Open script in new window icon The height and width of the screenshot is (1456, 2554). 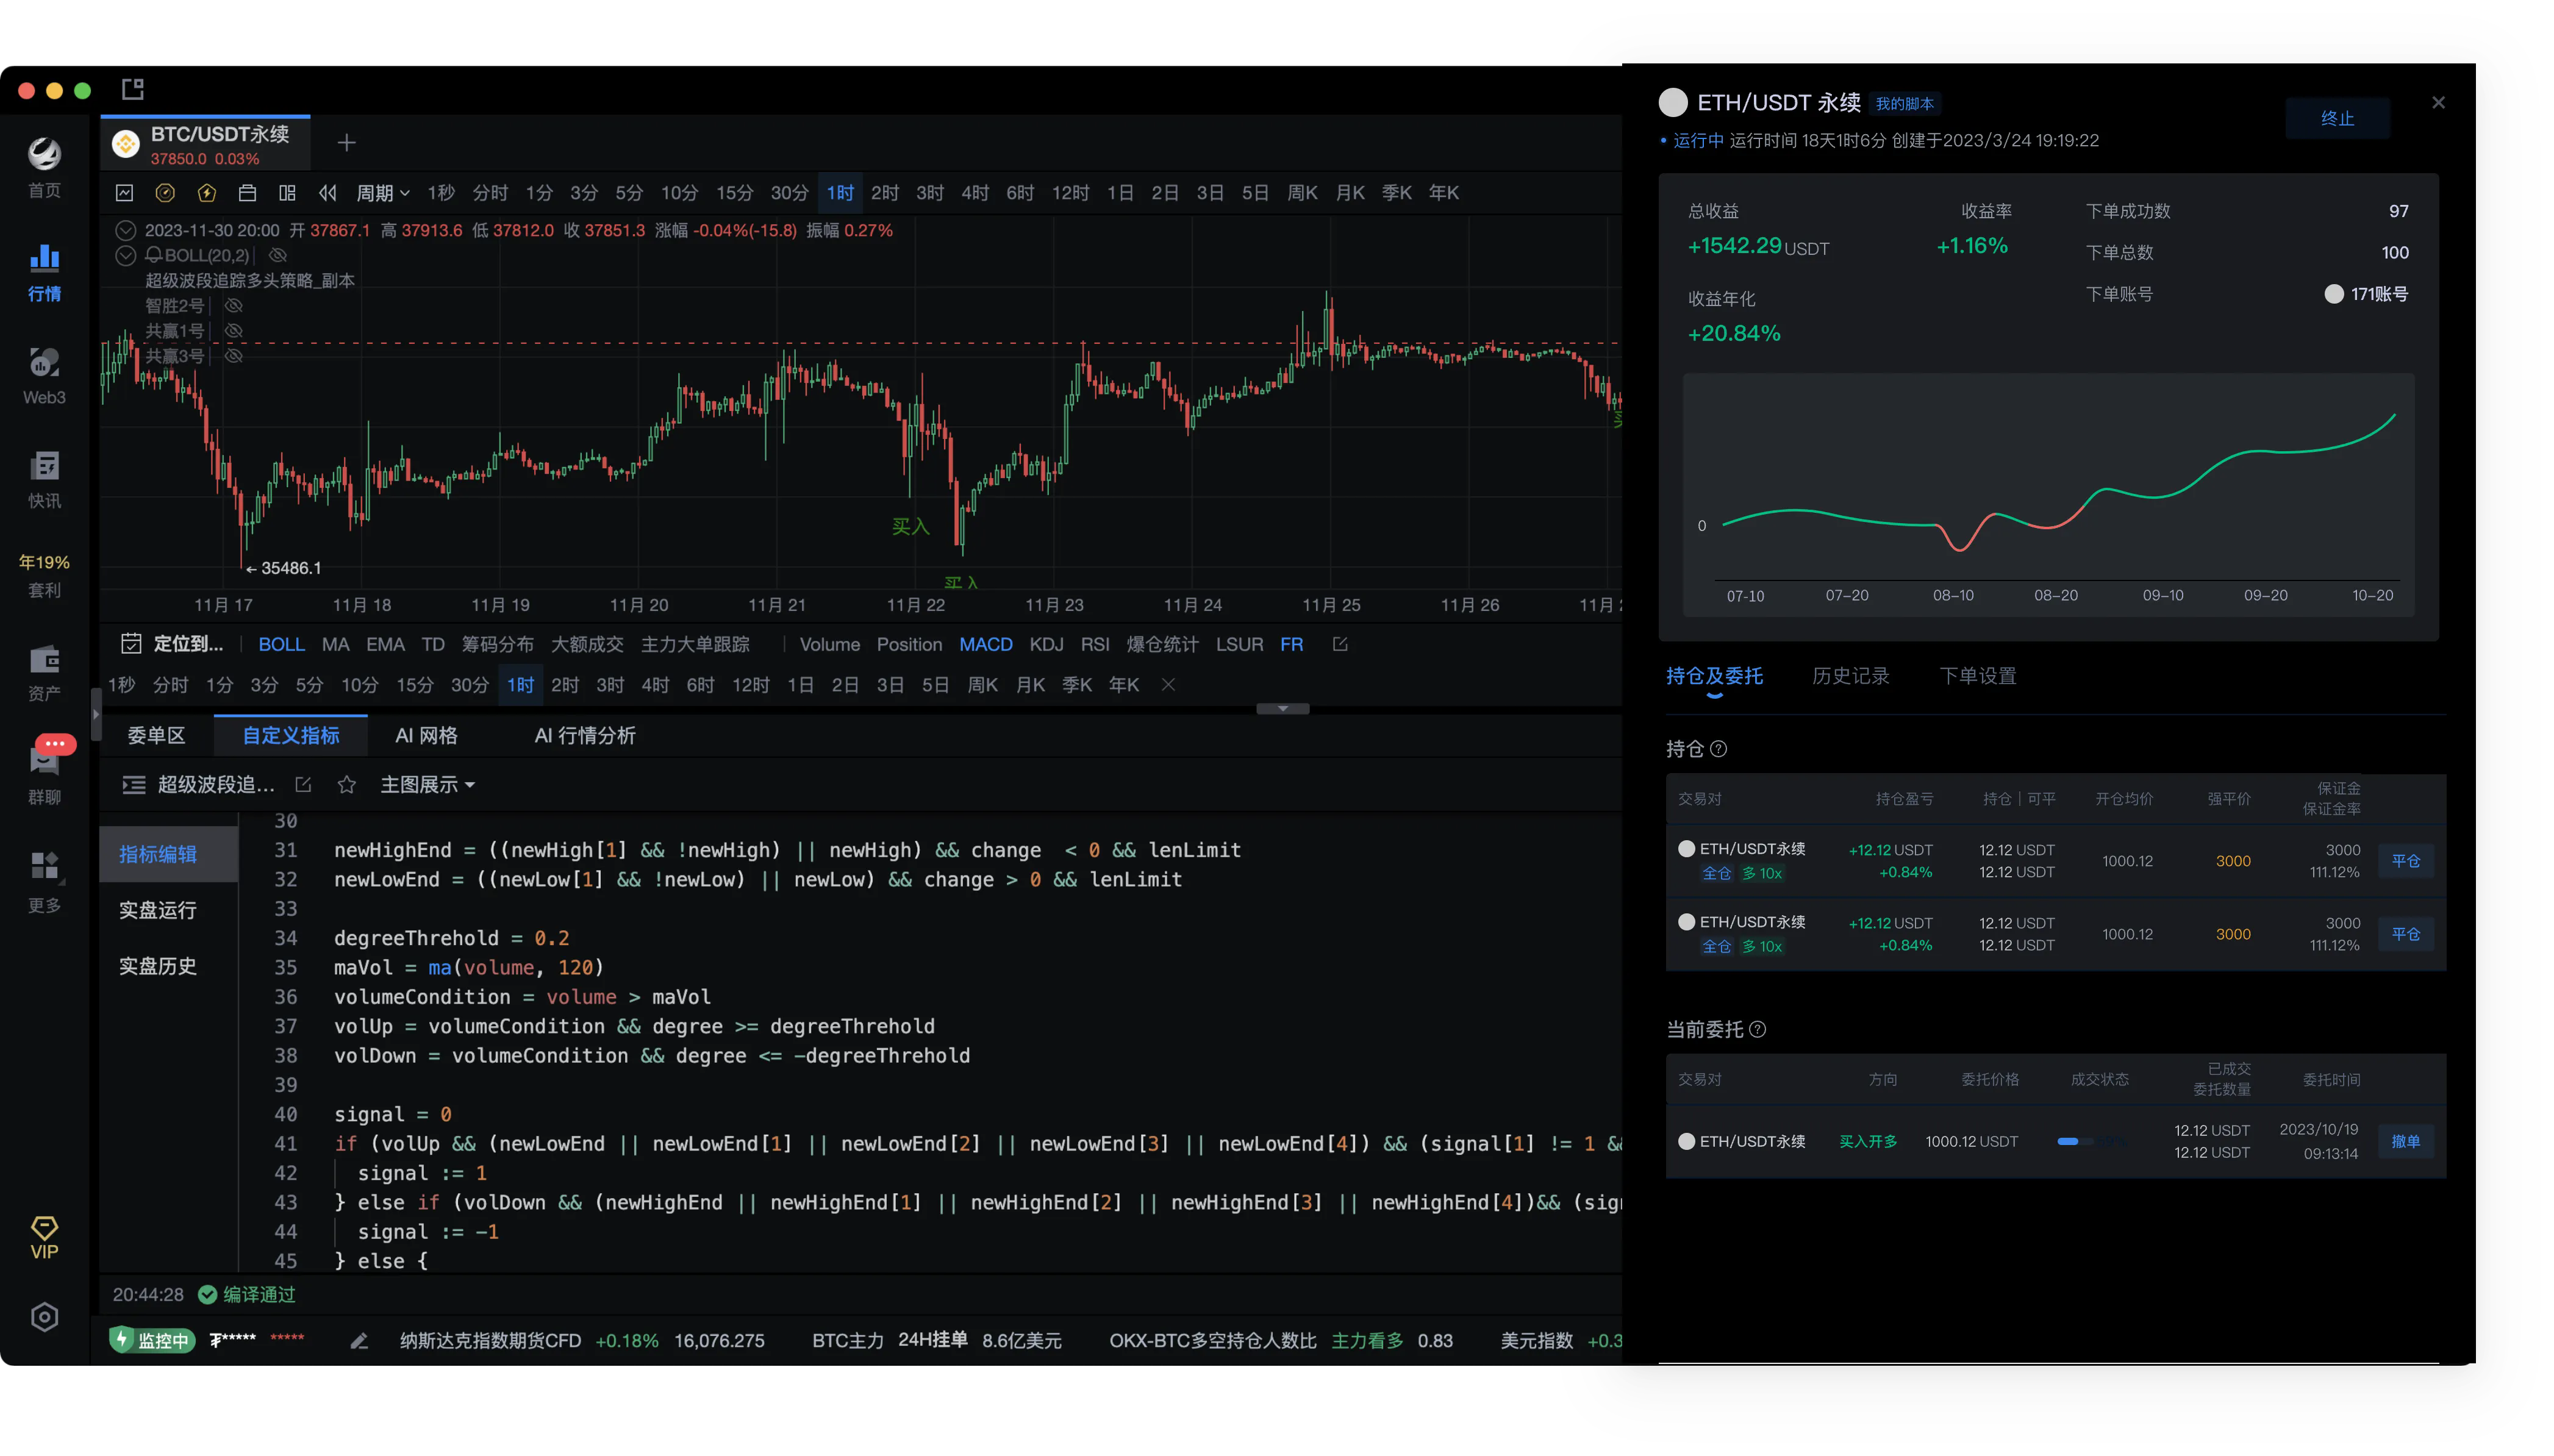(303, 784)
